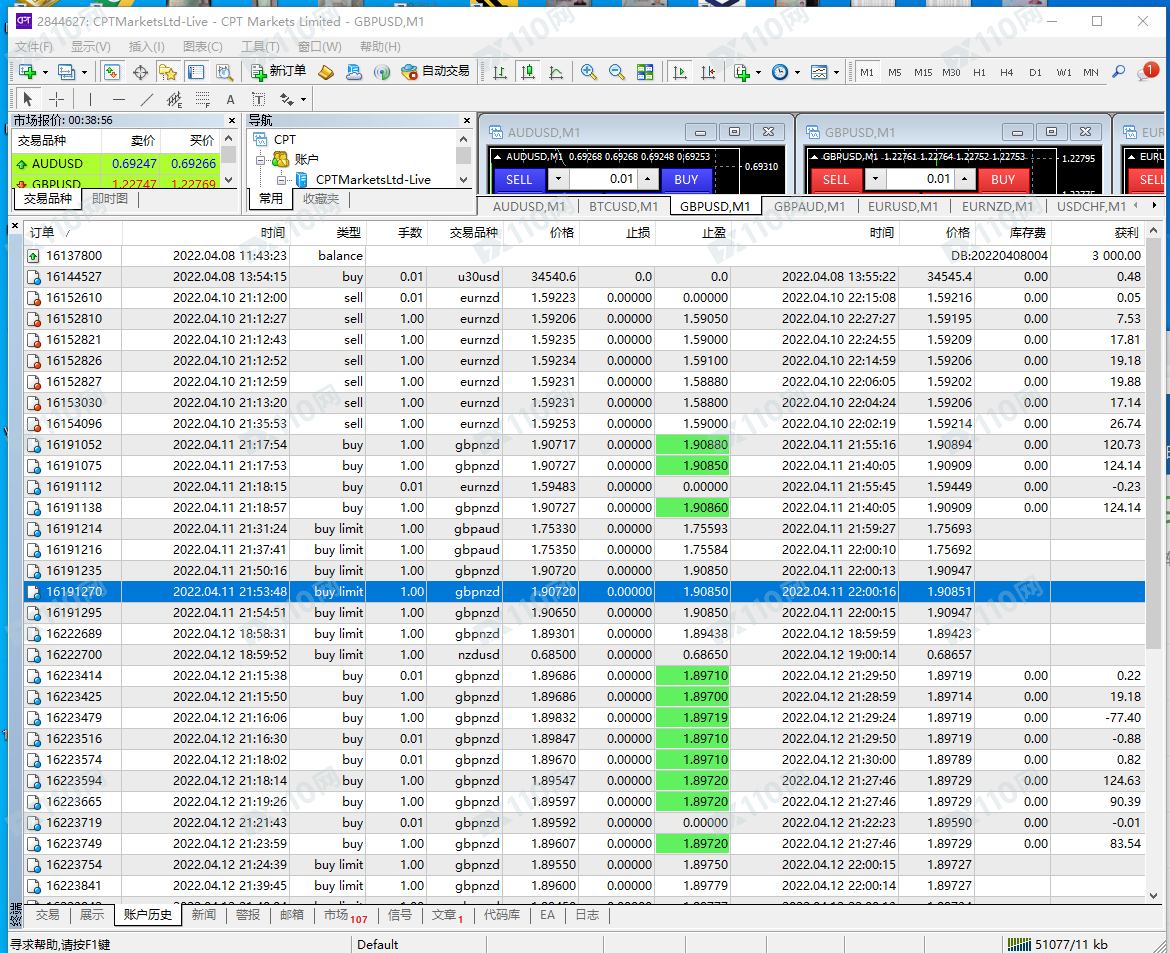Toggle the M5 timeframe button

tap(894, 72)
